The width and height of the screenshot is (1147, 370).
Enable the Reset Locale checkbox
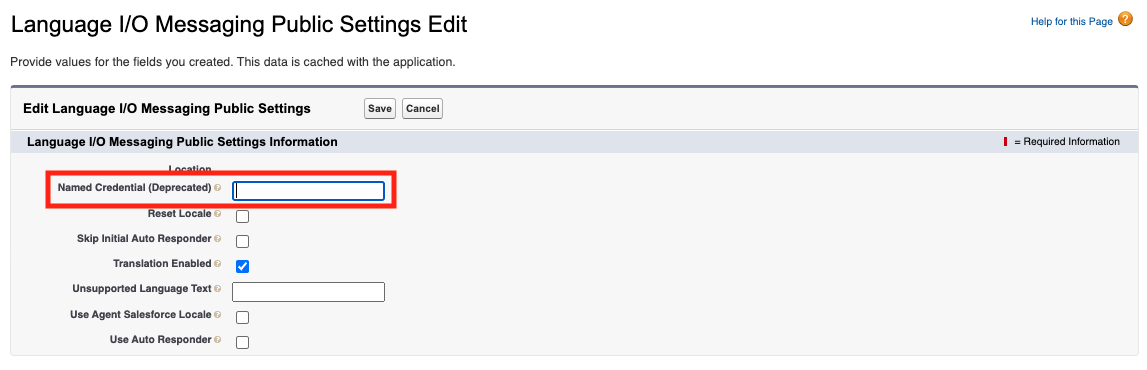(x=242, y=216)
